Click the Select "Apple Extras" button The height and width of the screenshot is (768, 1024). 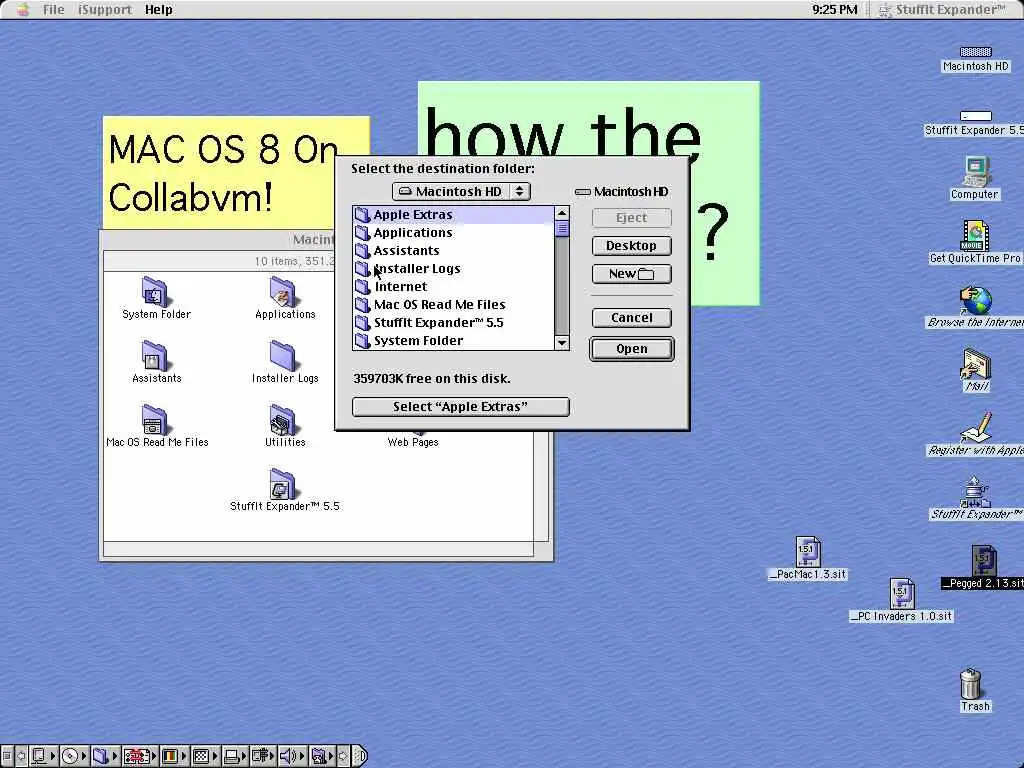tap(460, 406)
